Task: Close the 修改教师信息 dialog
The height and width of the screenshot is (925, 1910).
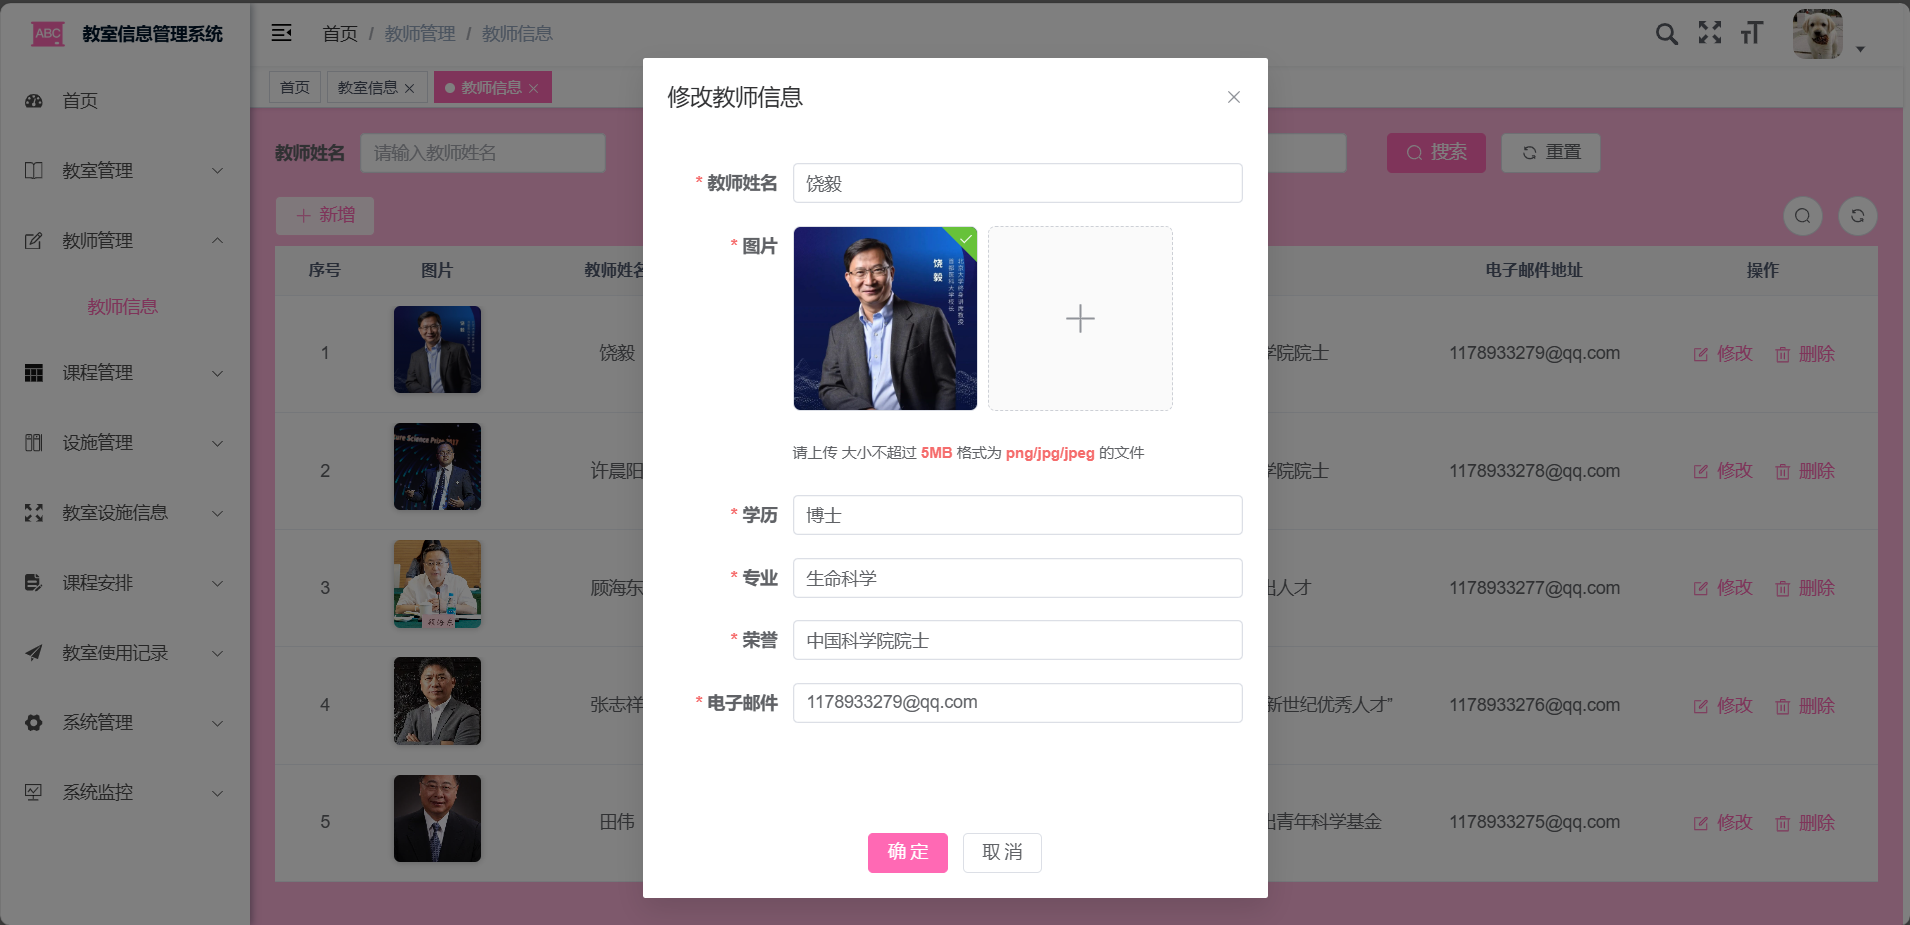Action: tap(1234, 97)
